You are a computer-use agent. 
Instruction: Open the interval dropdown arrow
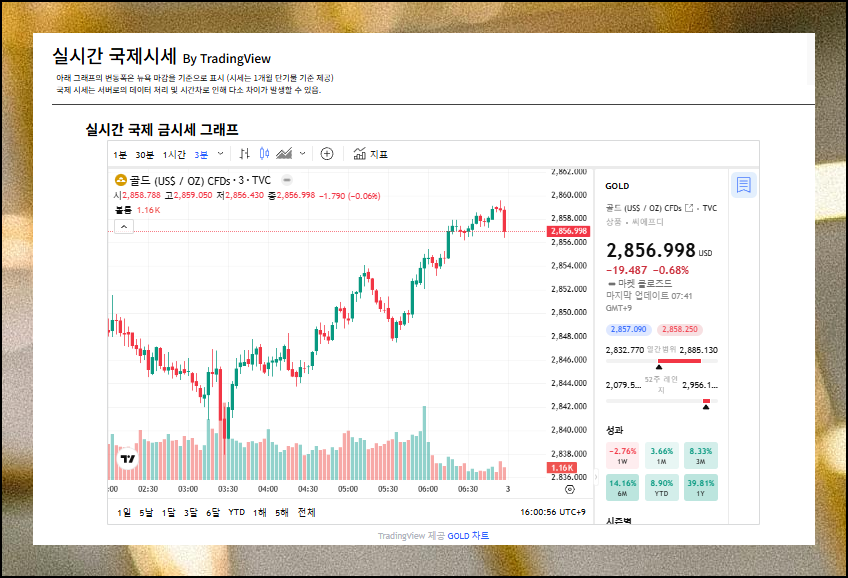(x=220, y=154)
